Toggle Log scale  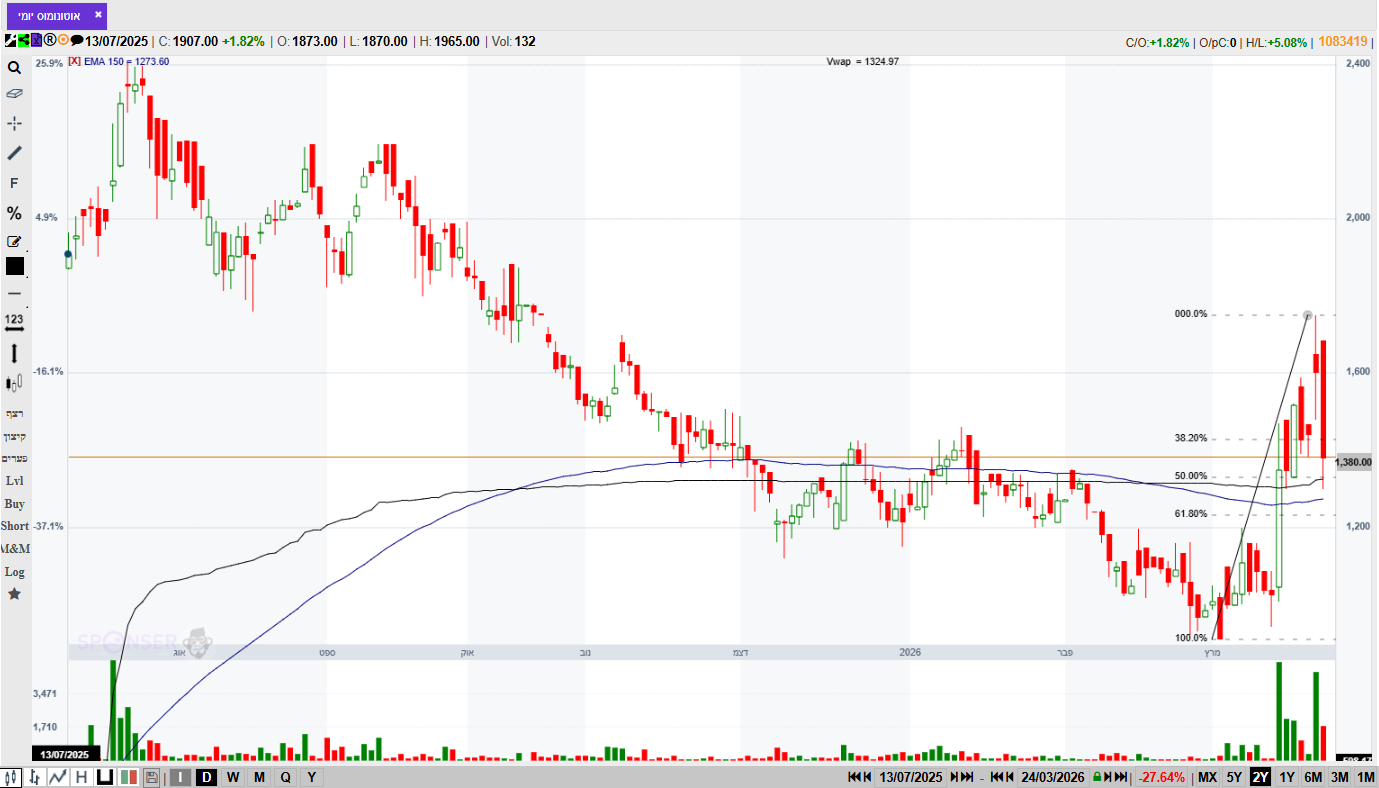coord(14,572)
